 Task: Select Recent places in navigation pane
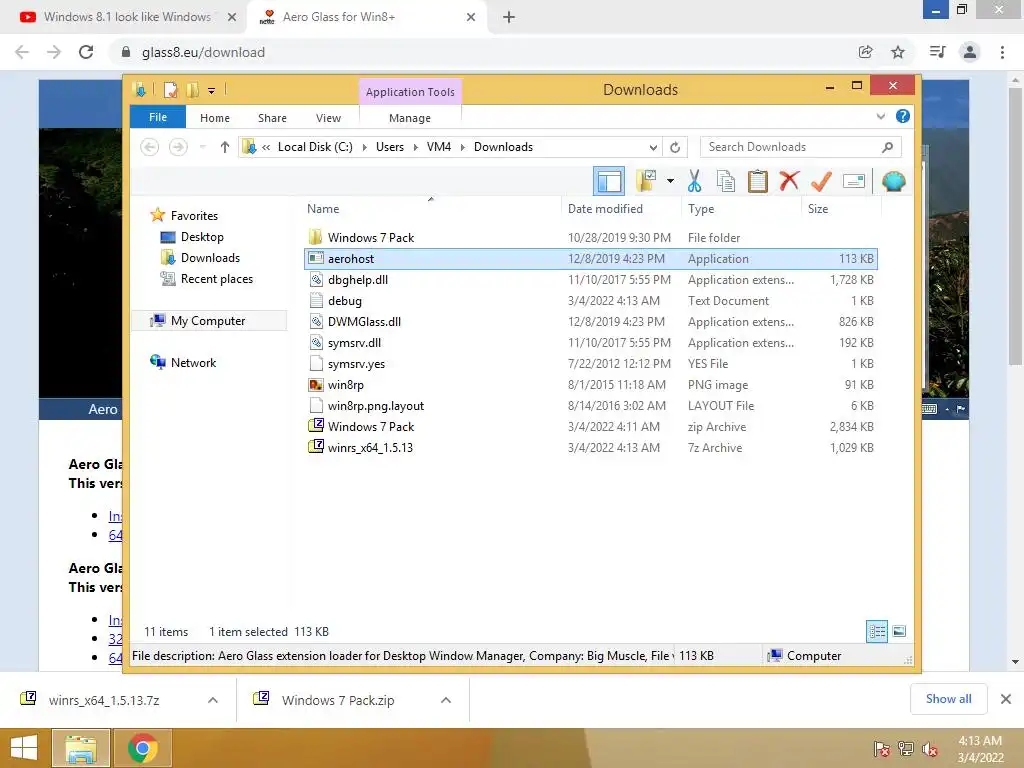tap(216, 279)
